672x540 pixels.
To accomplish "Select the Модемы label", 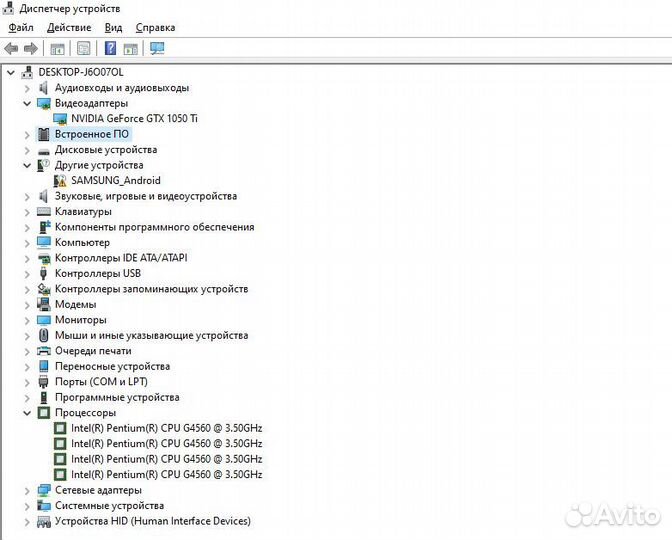I will 75,304.
